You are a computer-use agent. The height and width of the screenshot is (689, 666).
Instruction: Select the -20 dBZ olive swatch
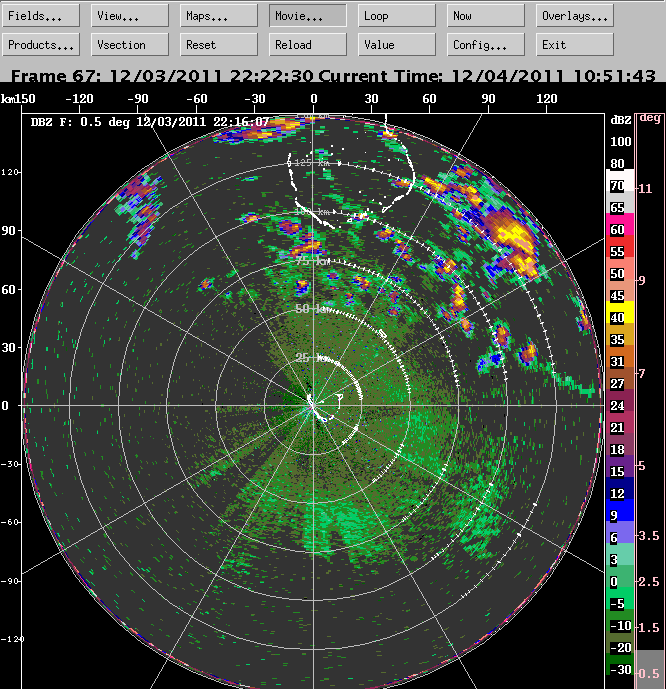pyautogui.click(x=620, y=642)
